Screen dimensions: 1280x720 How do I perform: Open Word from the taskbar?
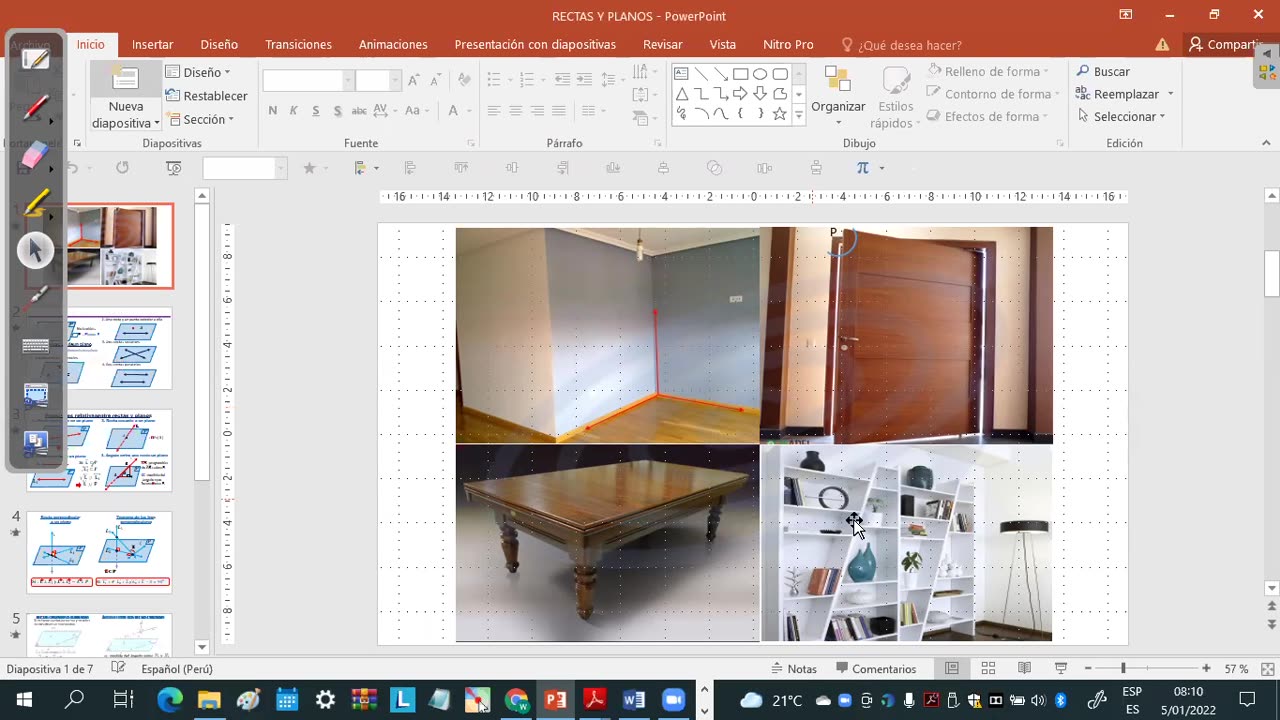(634, 700)
